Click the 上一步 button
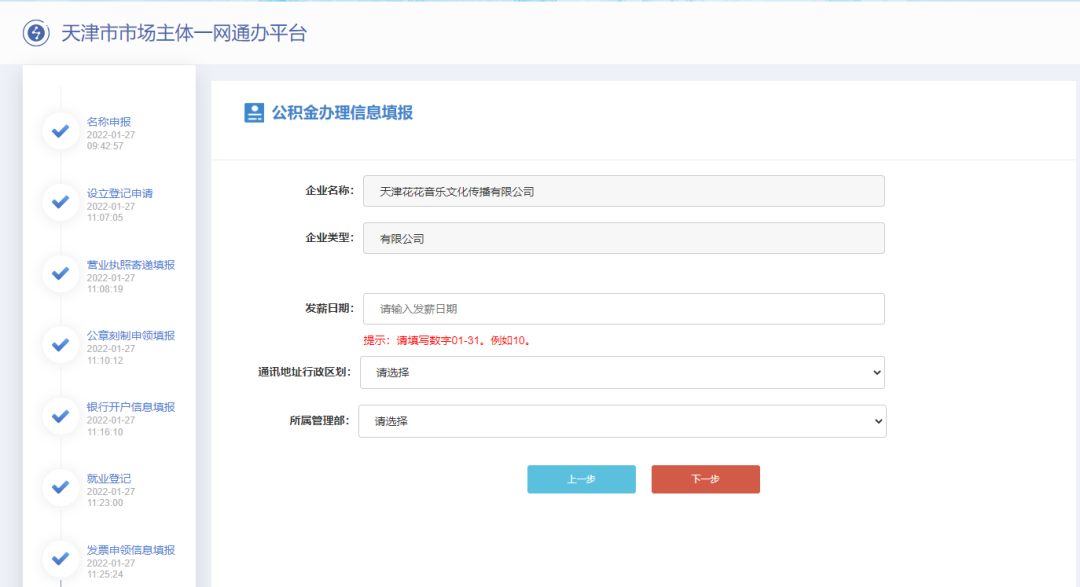1080x587 pixels. point(581,479)
